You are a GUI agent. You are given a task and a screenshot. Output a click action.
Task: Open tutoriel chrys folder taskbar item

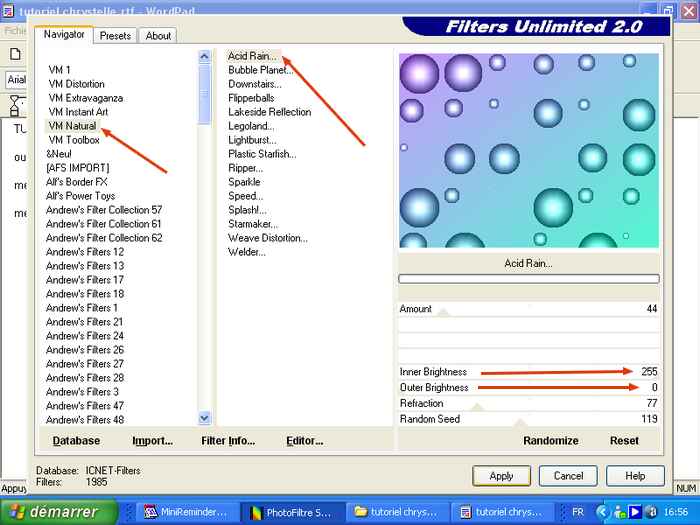(397, 512)
